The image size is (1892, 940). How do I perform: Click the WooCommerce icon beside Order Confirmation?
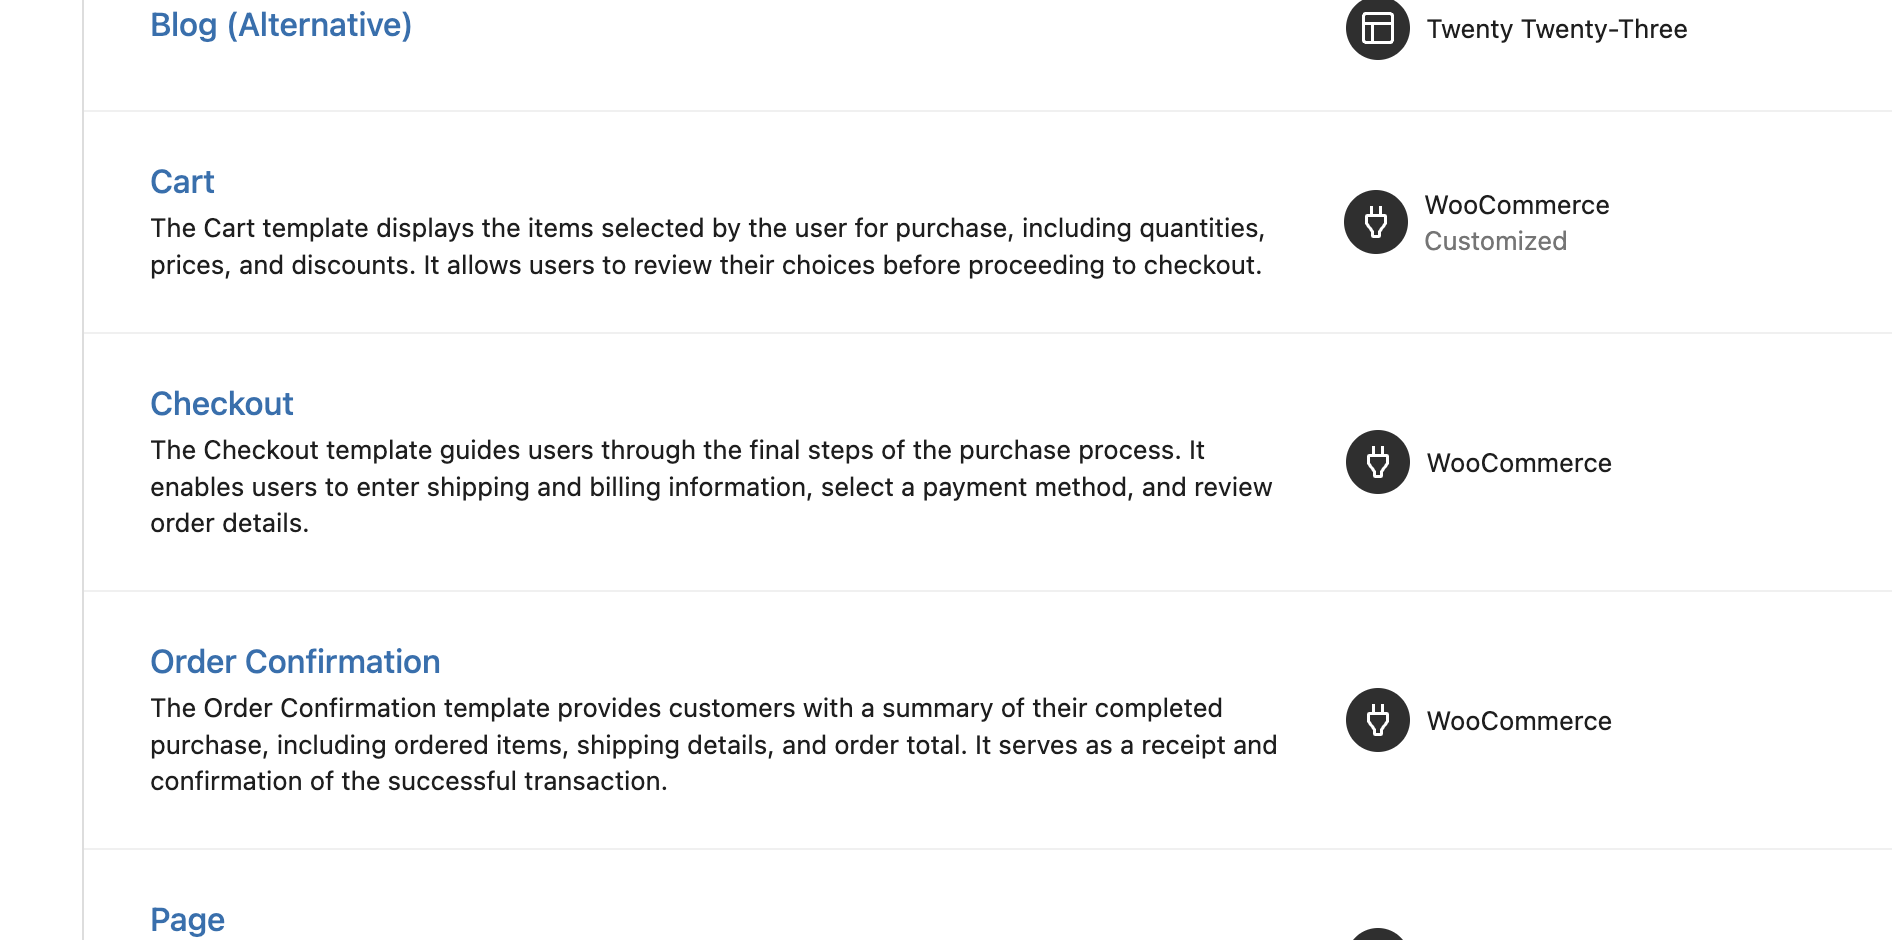coord(1377,720)
